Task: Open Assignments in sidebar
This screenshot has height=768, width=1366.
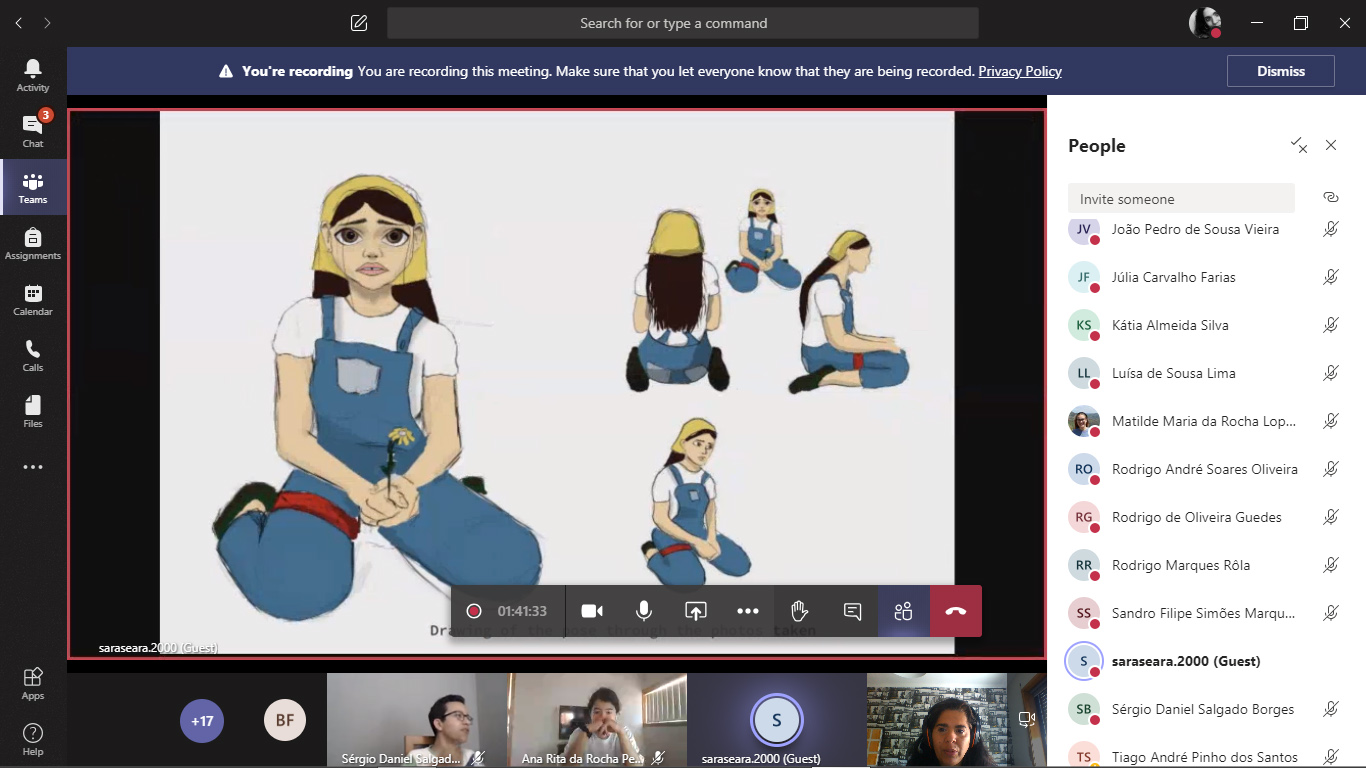Action: 33,243
